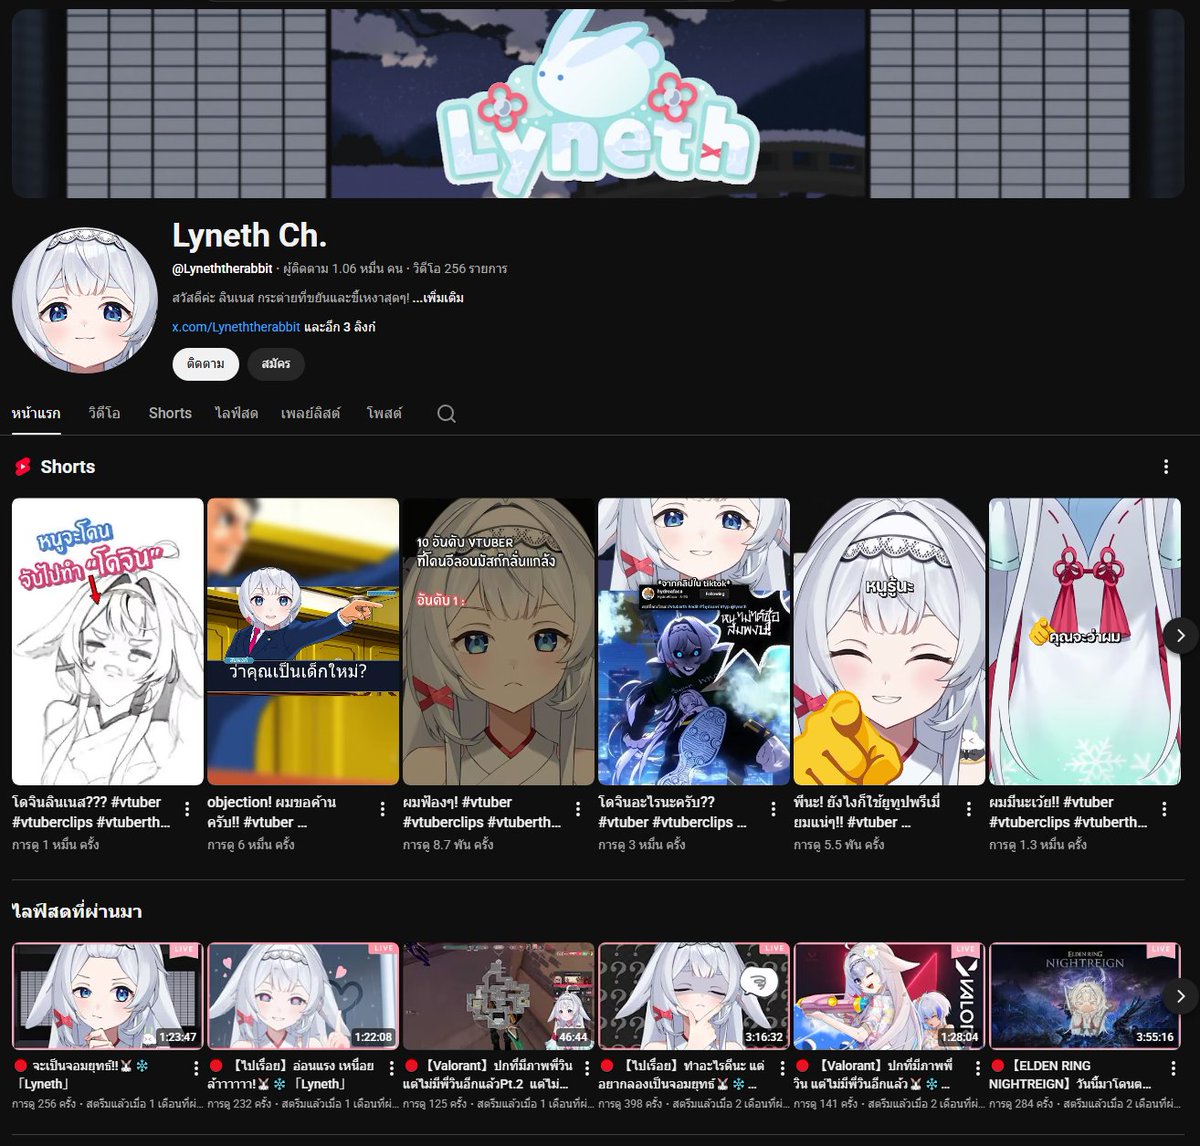Switch to the หน้าแรก tab
Screen dimensions: 1200x1146
pos(36,413)
